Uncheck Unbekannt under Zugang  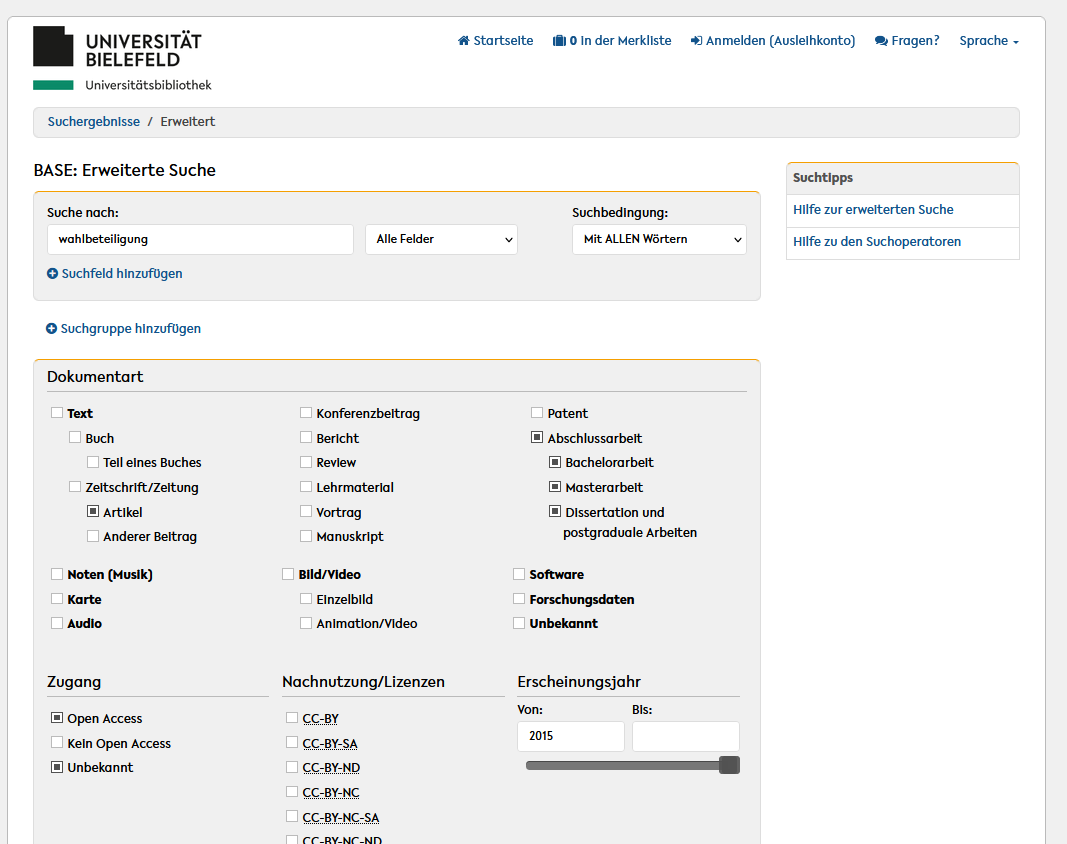click(x=57, y=766)
